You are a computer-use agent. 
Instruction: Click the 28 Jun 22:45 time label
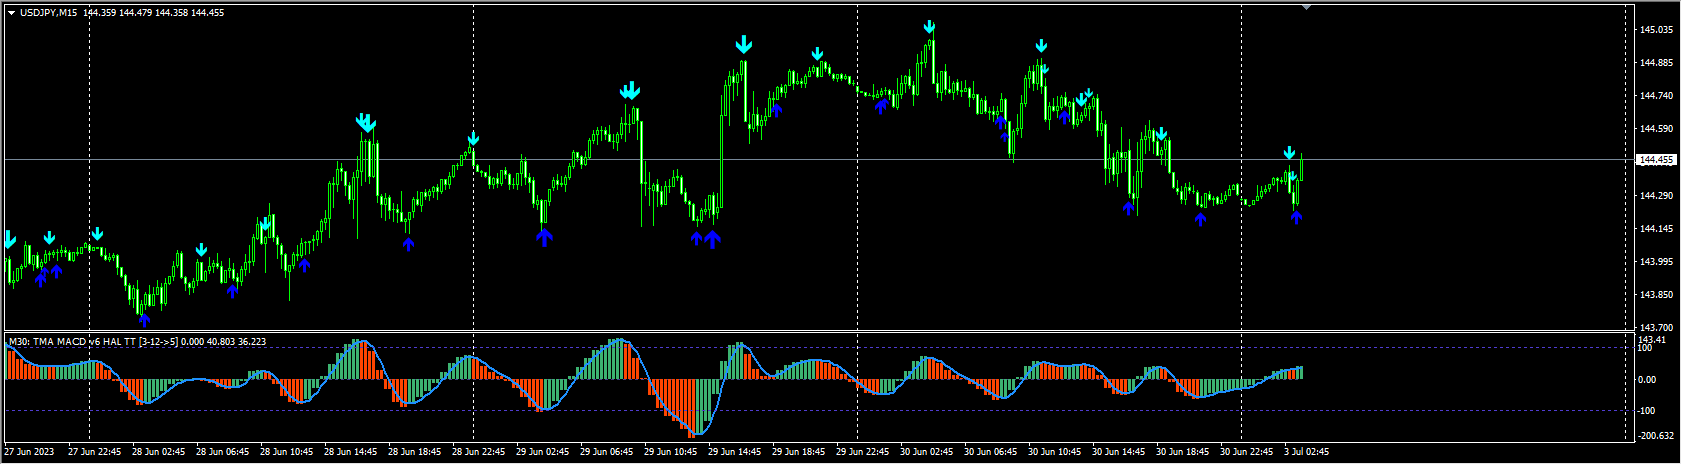click(x=479, y=452)
